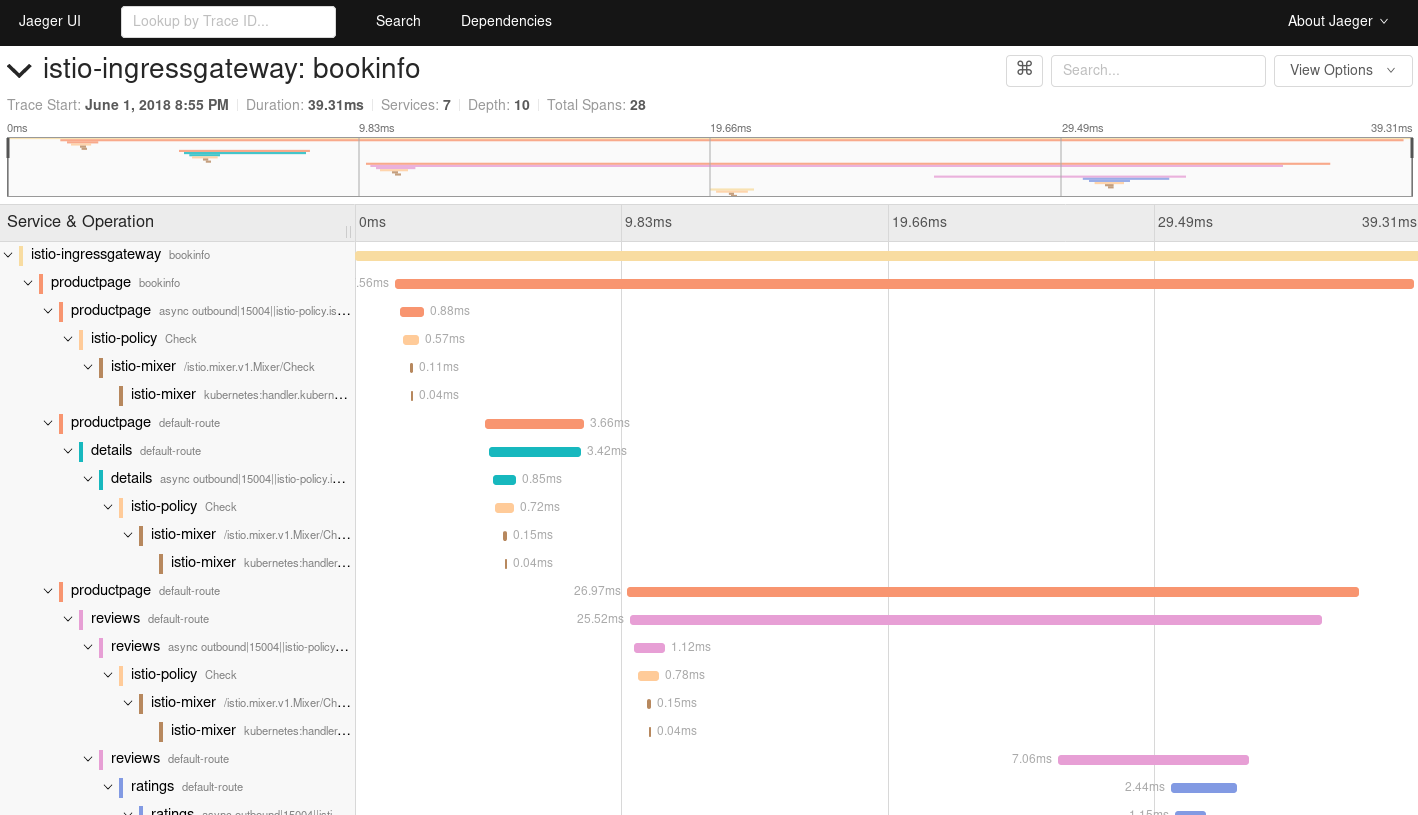Click the 0.88ms productpage span bar
Screen dimensions: 1418x815
tap(412, 312)
